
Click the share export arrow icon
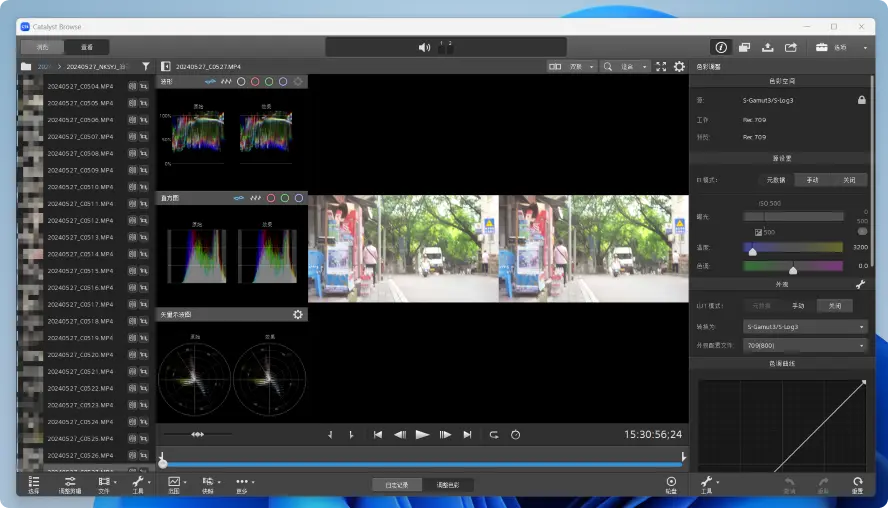pyautogui.click(x=791, y=48)
